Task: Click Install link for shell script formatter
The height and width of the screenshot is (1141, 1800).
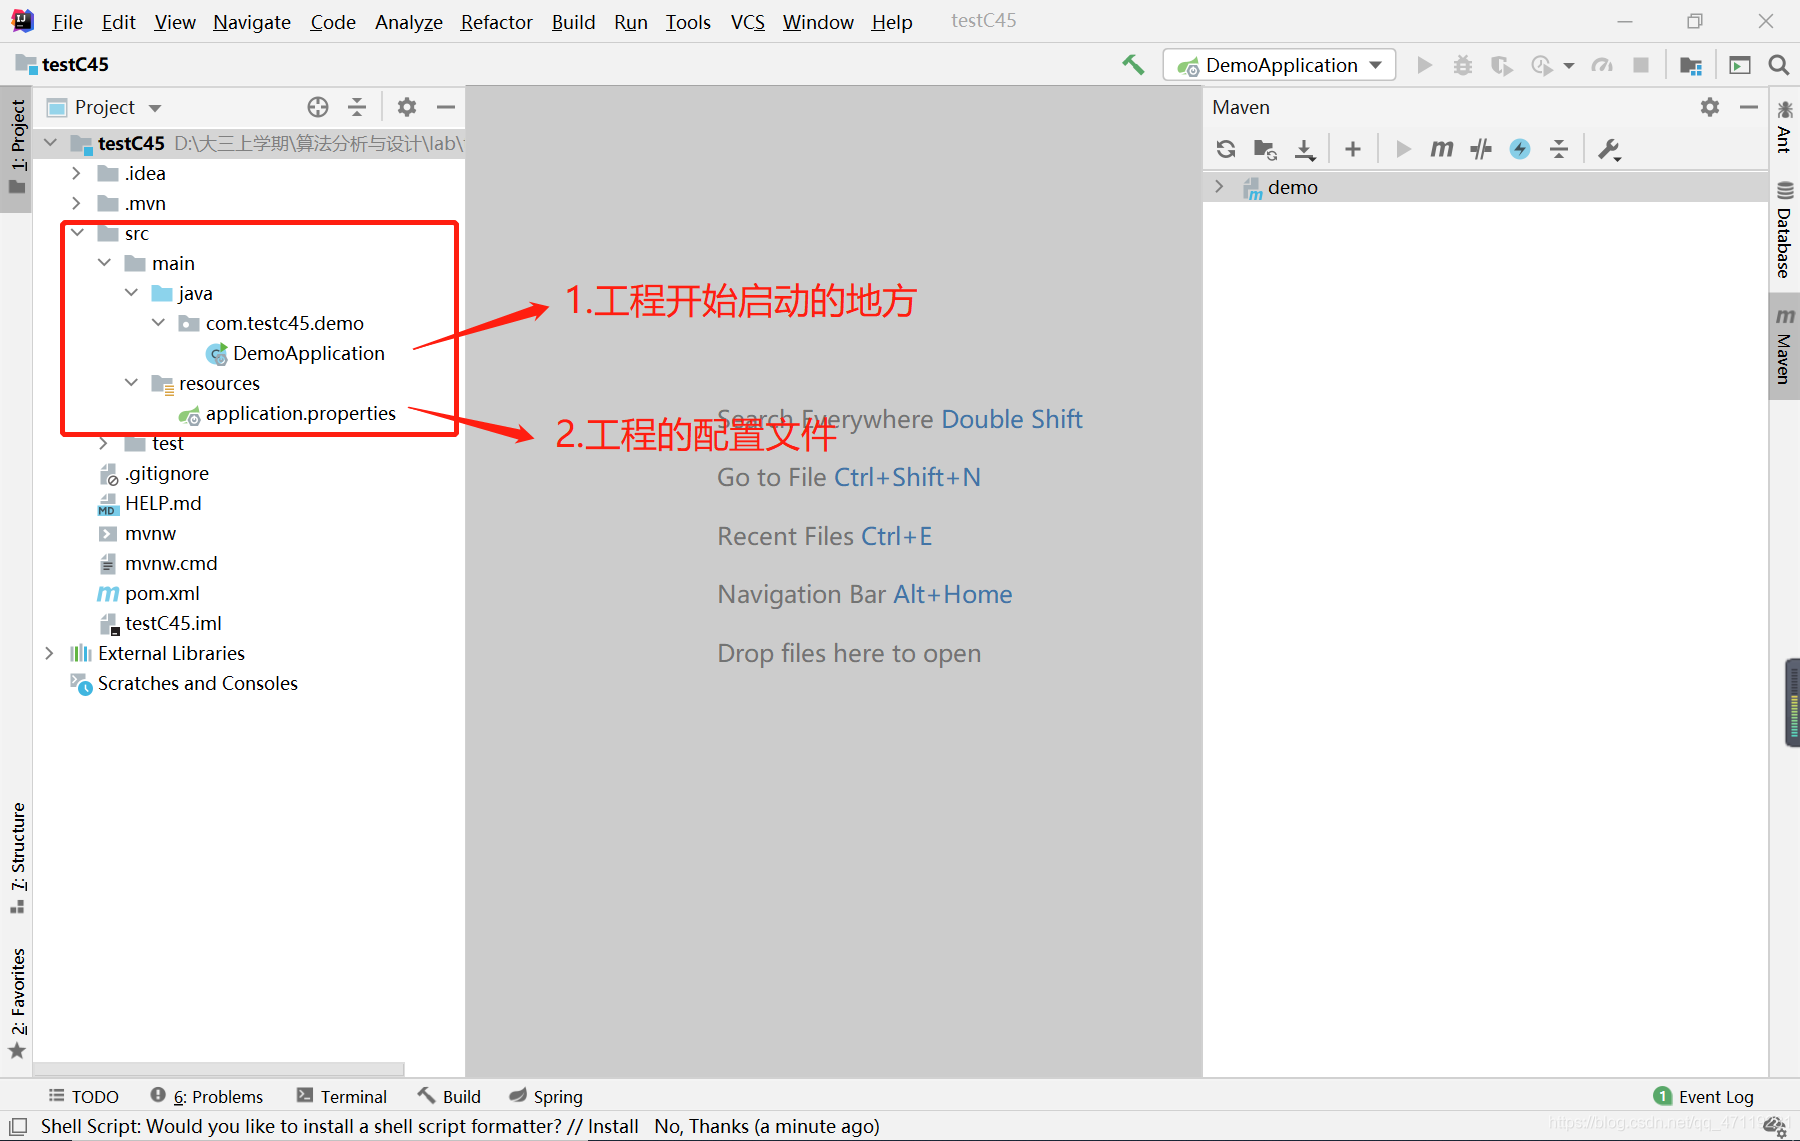Action: point(613,1126)
